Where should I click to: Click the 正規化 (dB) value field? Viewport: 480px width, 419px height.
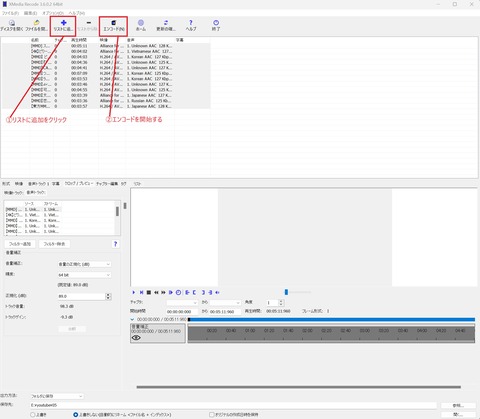click(82, 296)
